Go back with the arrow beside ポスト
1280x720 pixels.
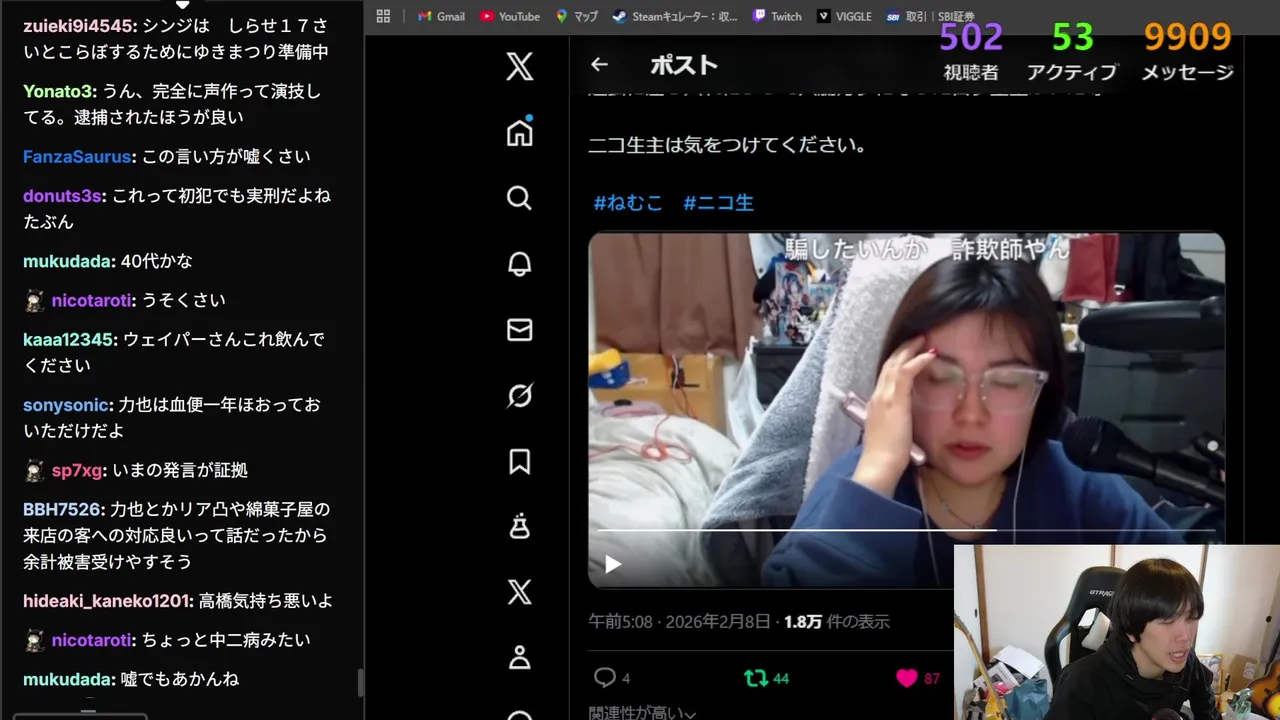[x=599, y=65]
